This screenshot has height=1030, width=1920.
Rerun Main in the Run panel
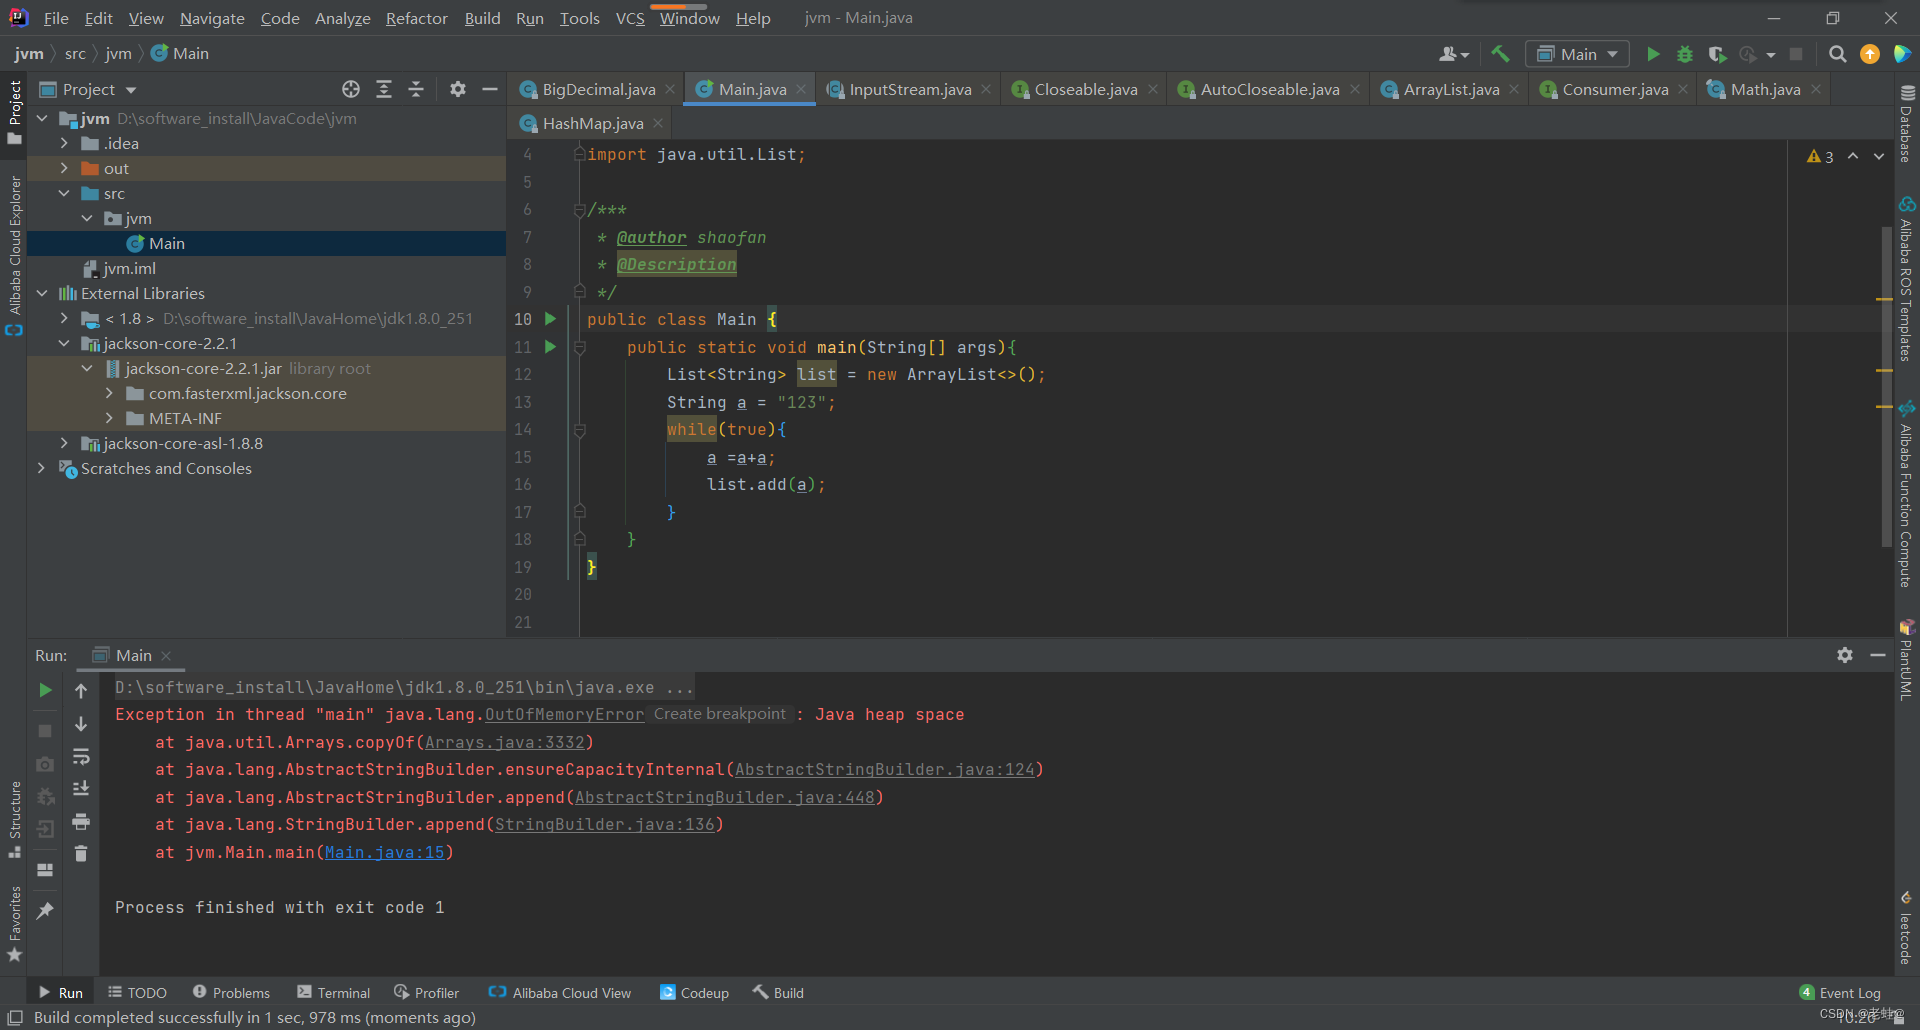pos(45,690)
